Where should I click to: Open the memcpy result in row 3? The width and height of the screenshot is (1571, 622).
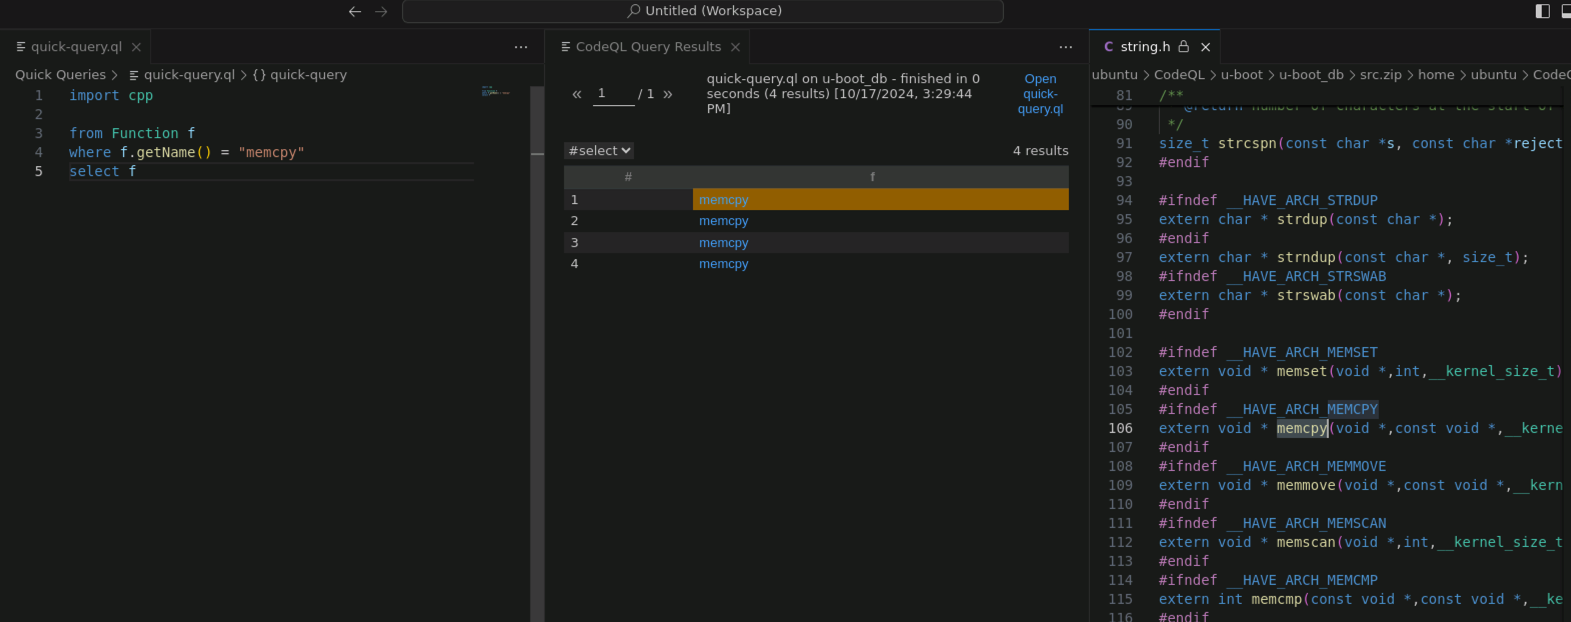[723, 243]
